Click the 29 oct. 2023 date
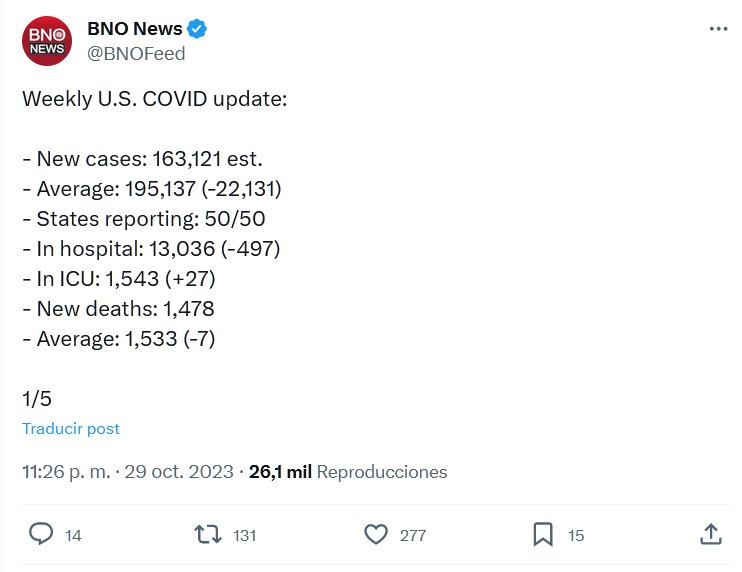Image resolution: width=742 pixels, height=572 pixels. point(179,472)
